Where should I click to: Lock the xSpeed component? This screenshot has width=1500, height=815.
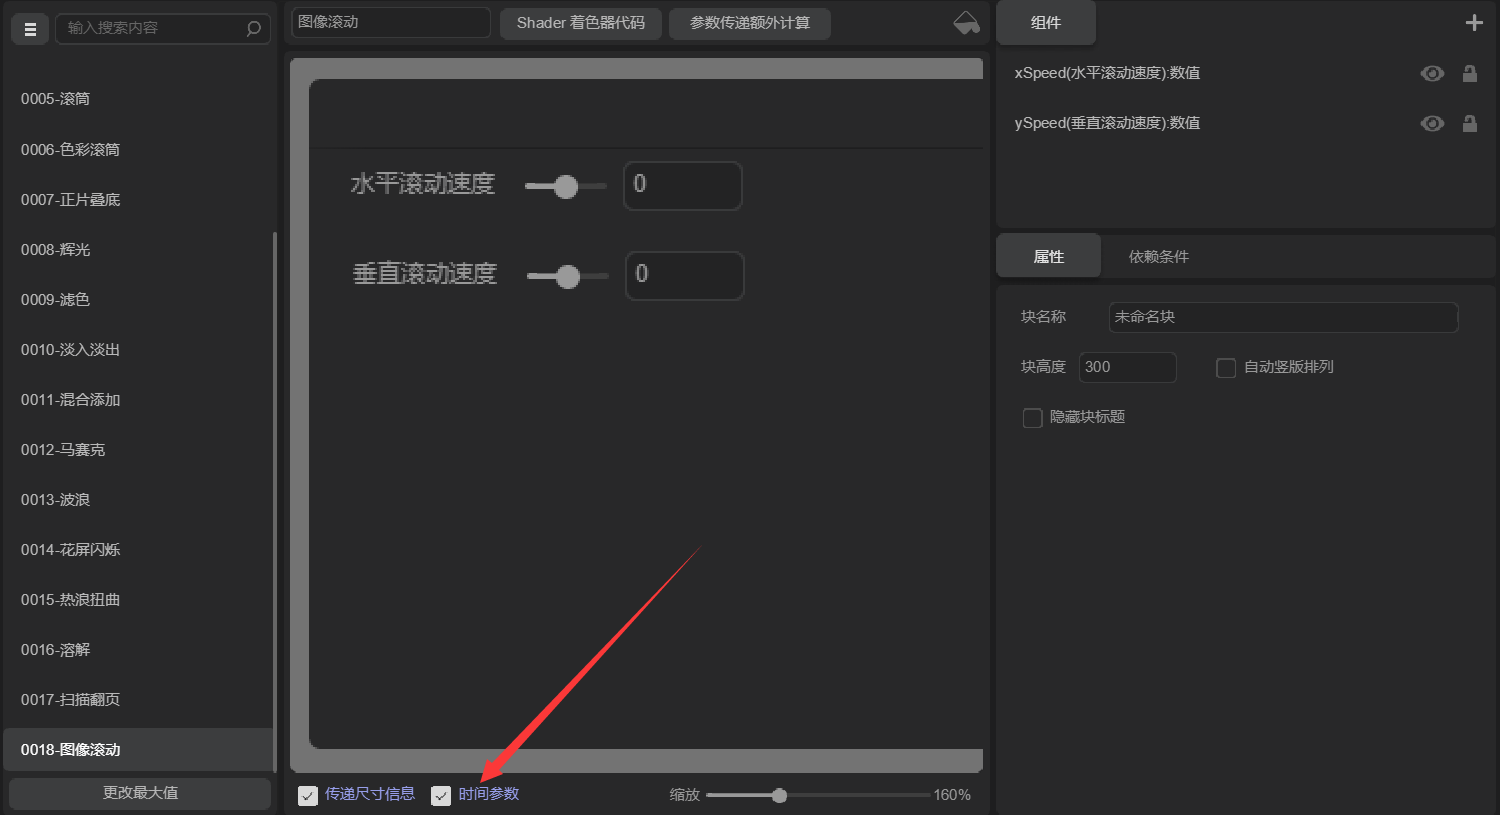pos(1470,73)
